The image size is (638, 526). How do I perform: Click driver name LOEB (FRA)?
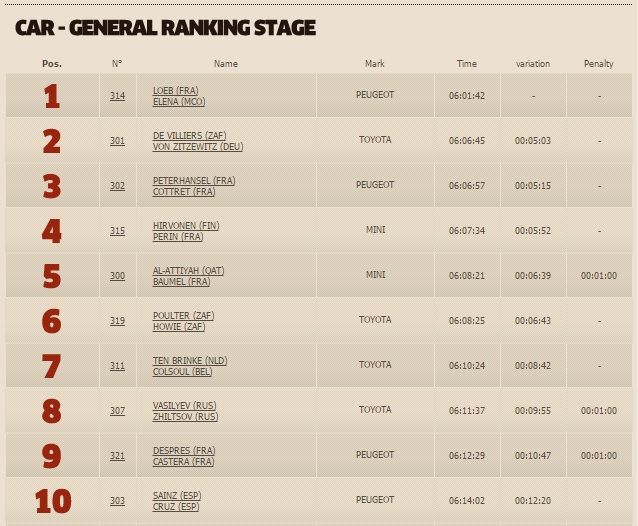click(175, 91)
